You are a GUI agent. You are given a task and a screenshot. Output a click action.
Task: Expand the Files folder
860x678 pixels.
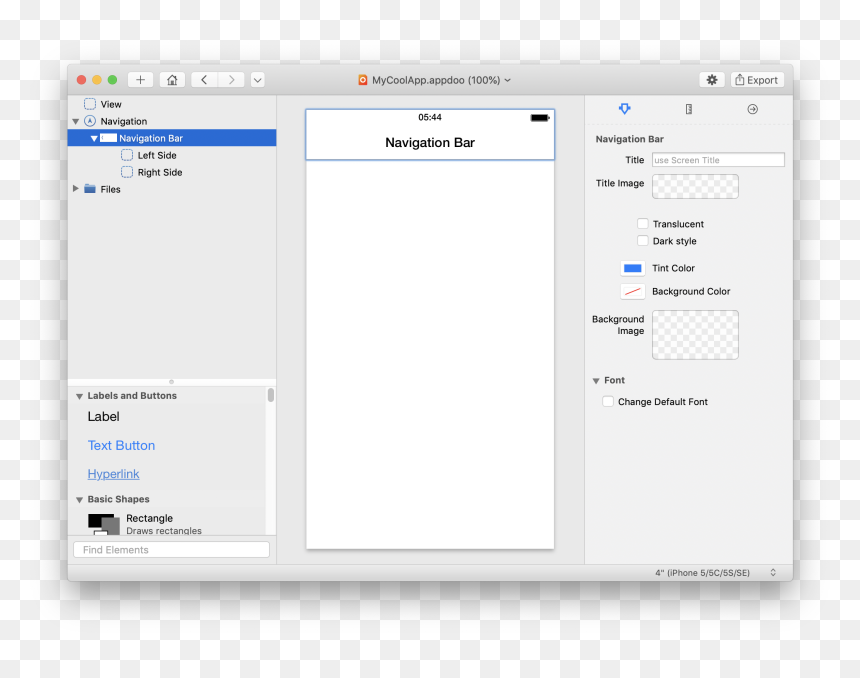coord(76,189)
